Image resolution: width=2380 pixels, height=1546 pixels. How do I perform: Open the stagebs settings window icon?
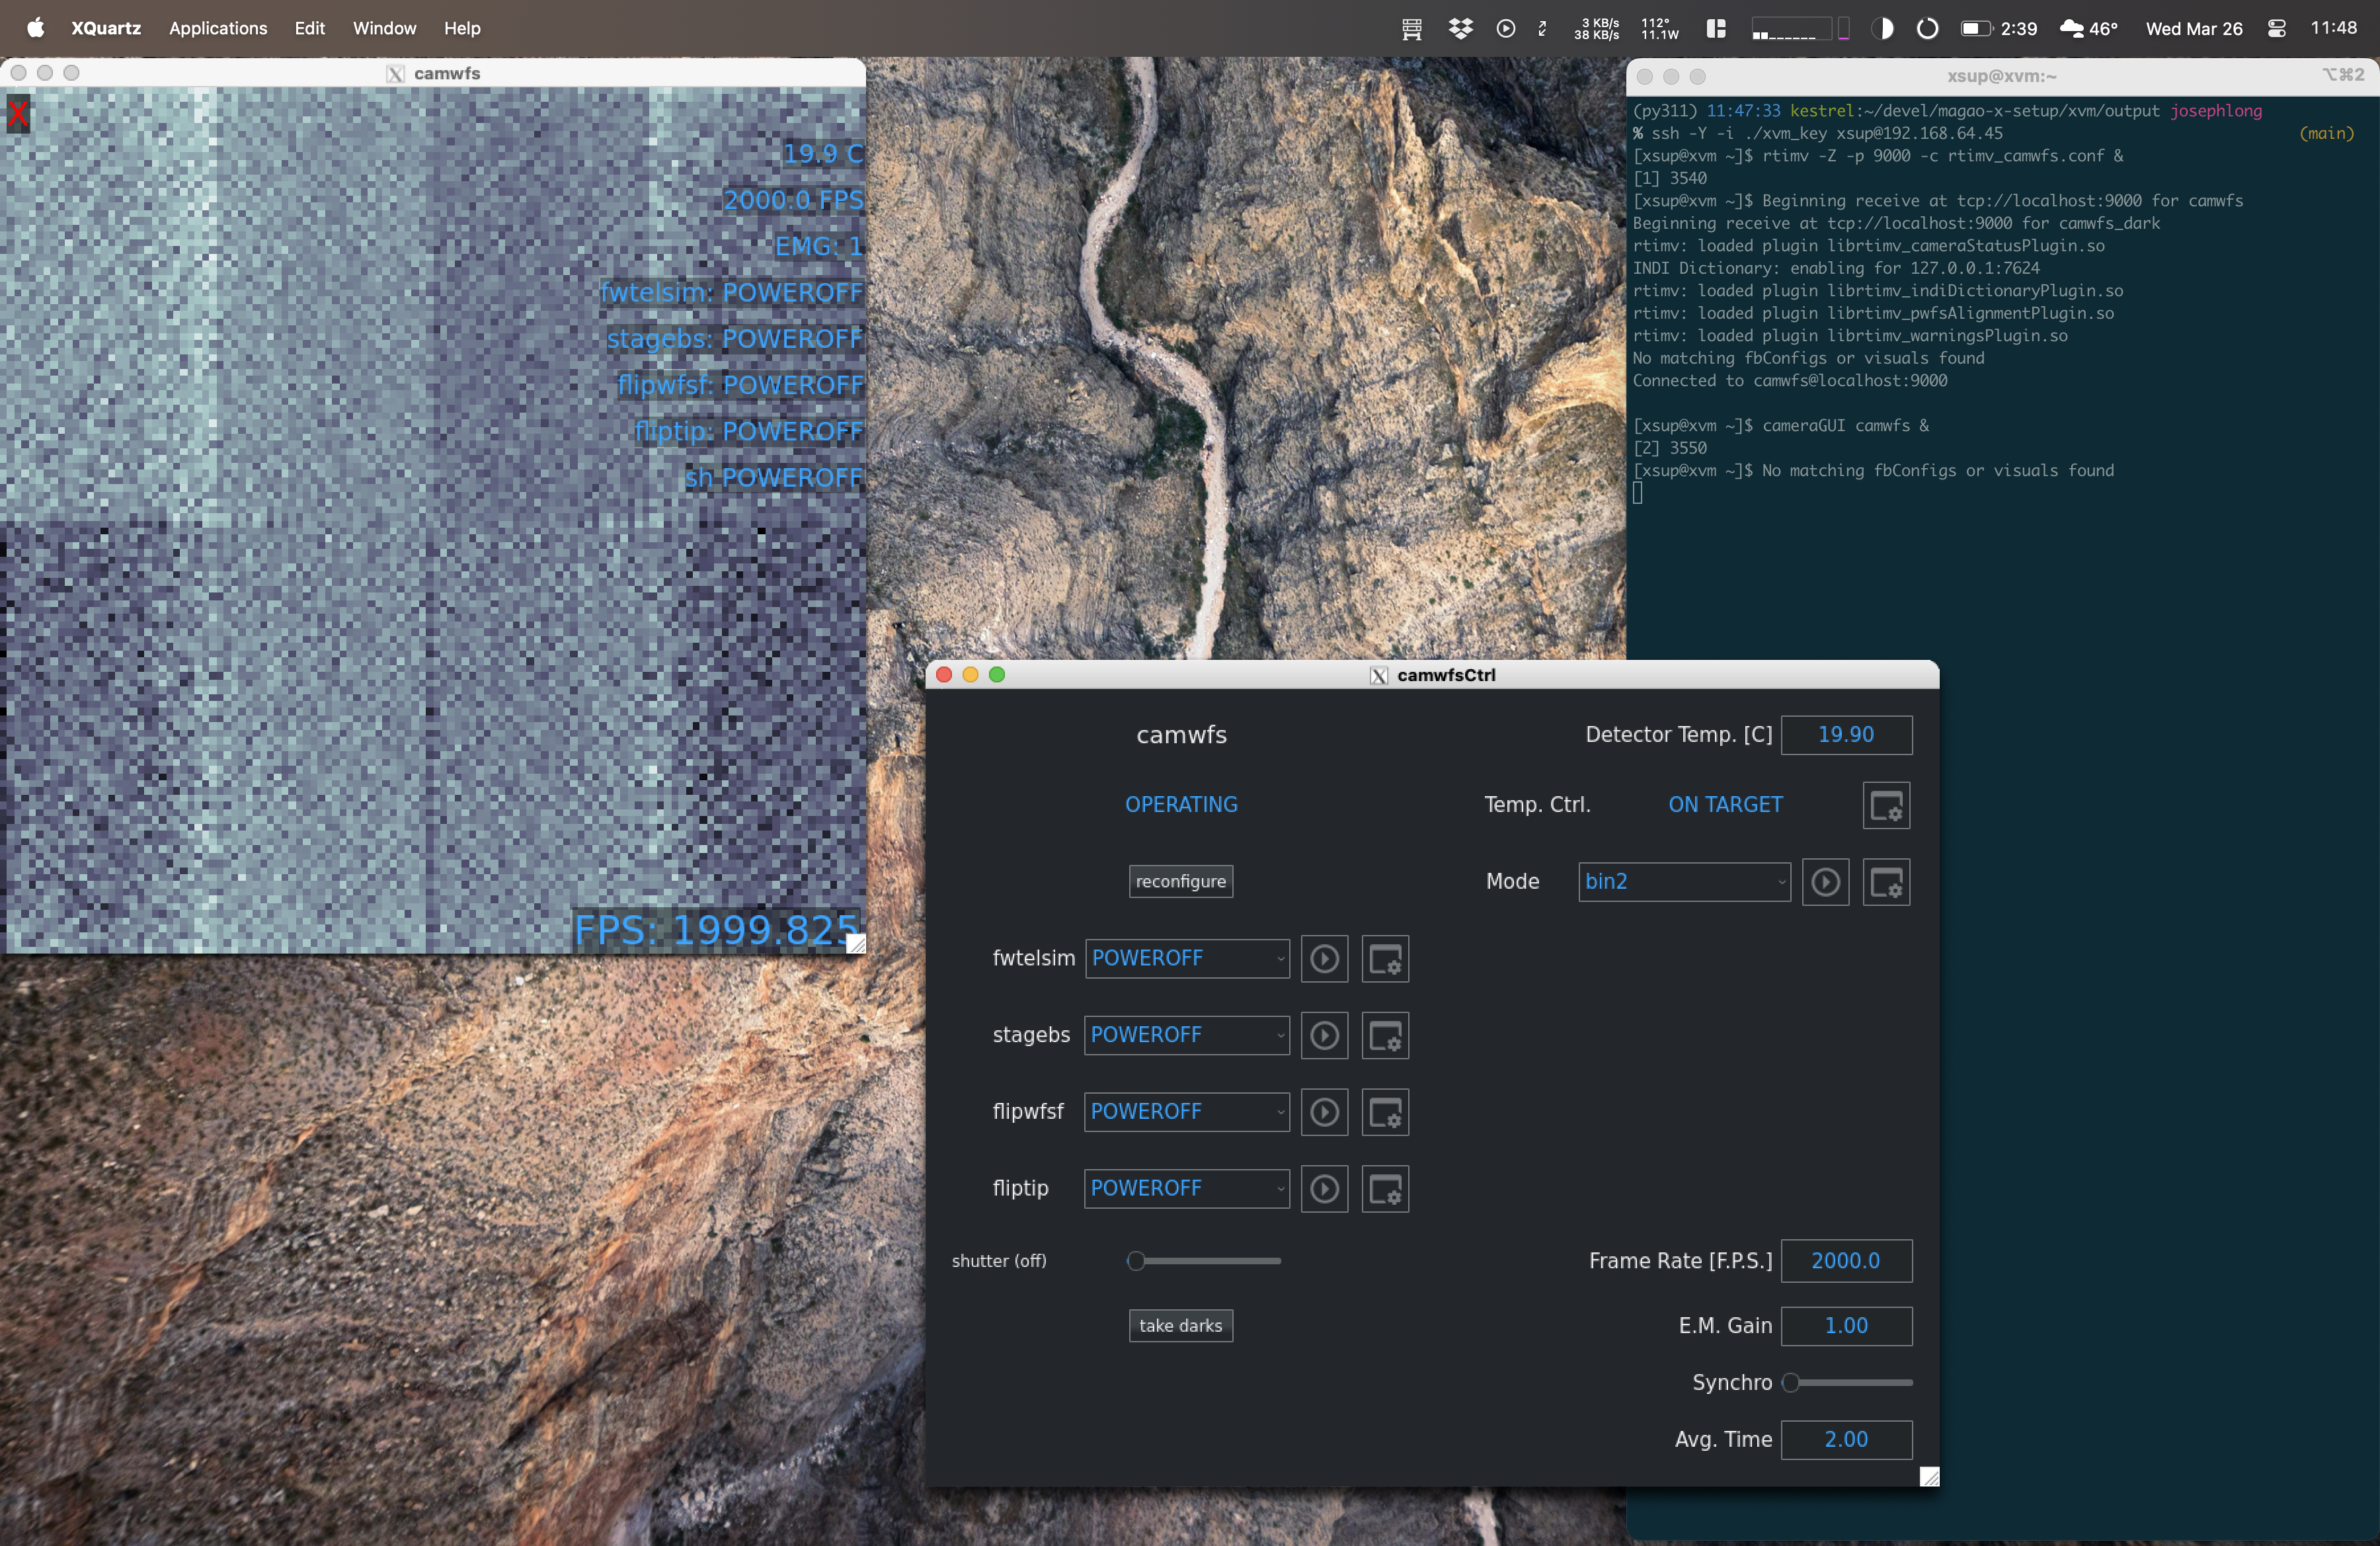pyautogui.click(x=1385, y=1036)
